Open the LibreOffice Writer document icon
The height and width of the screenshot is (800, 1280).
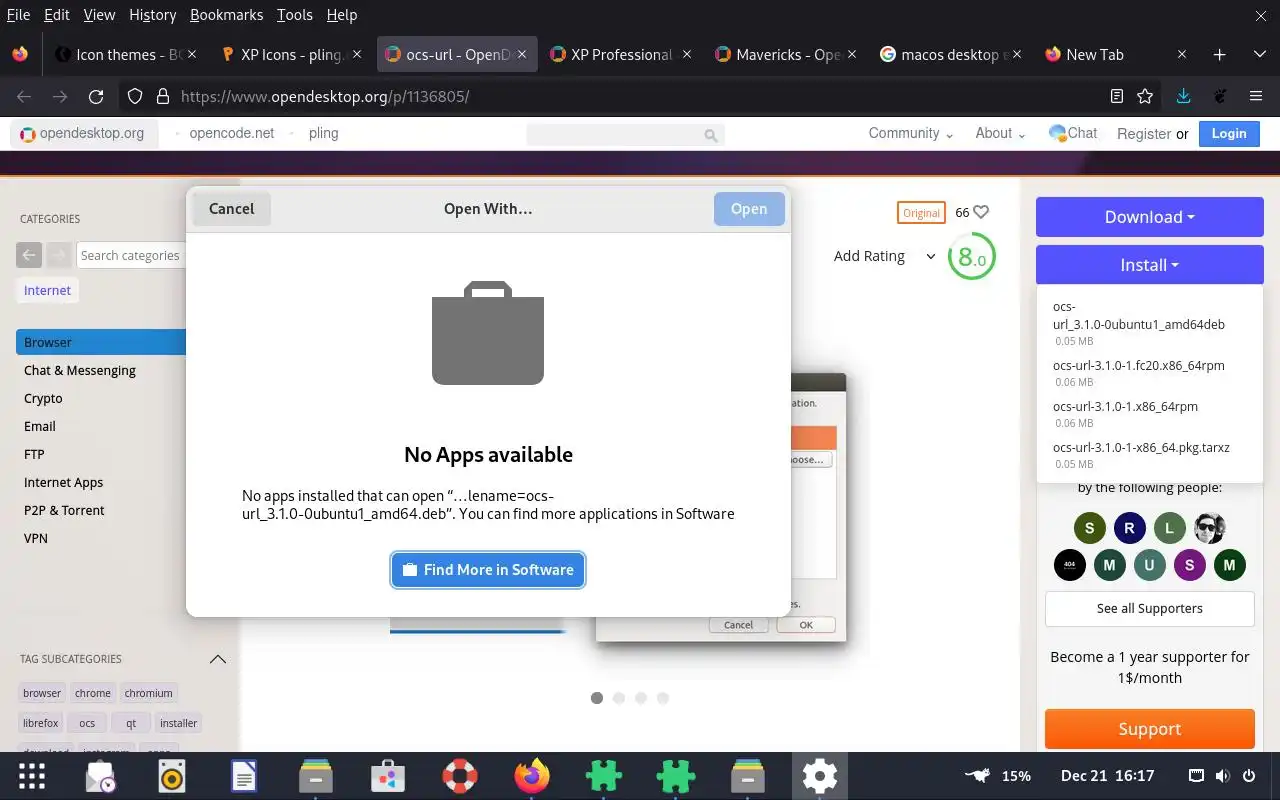pyautogui.click(x=244, y=776)
